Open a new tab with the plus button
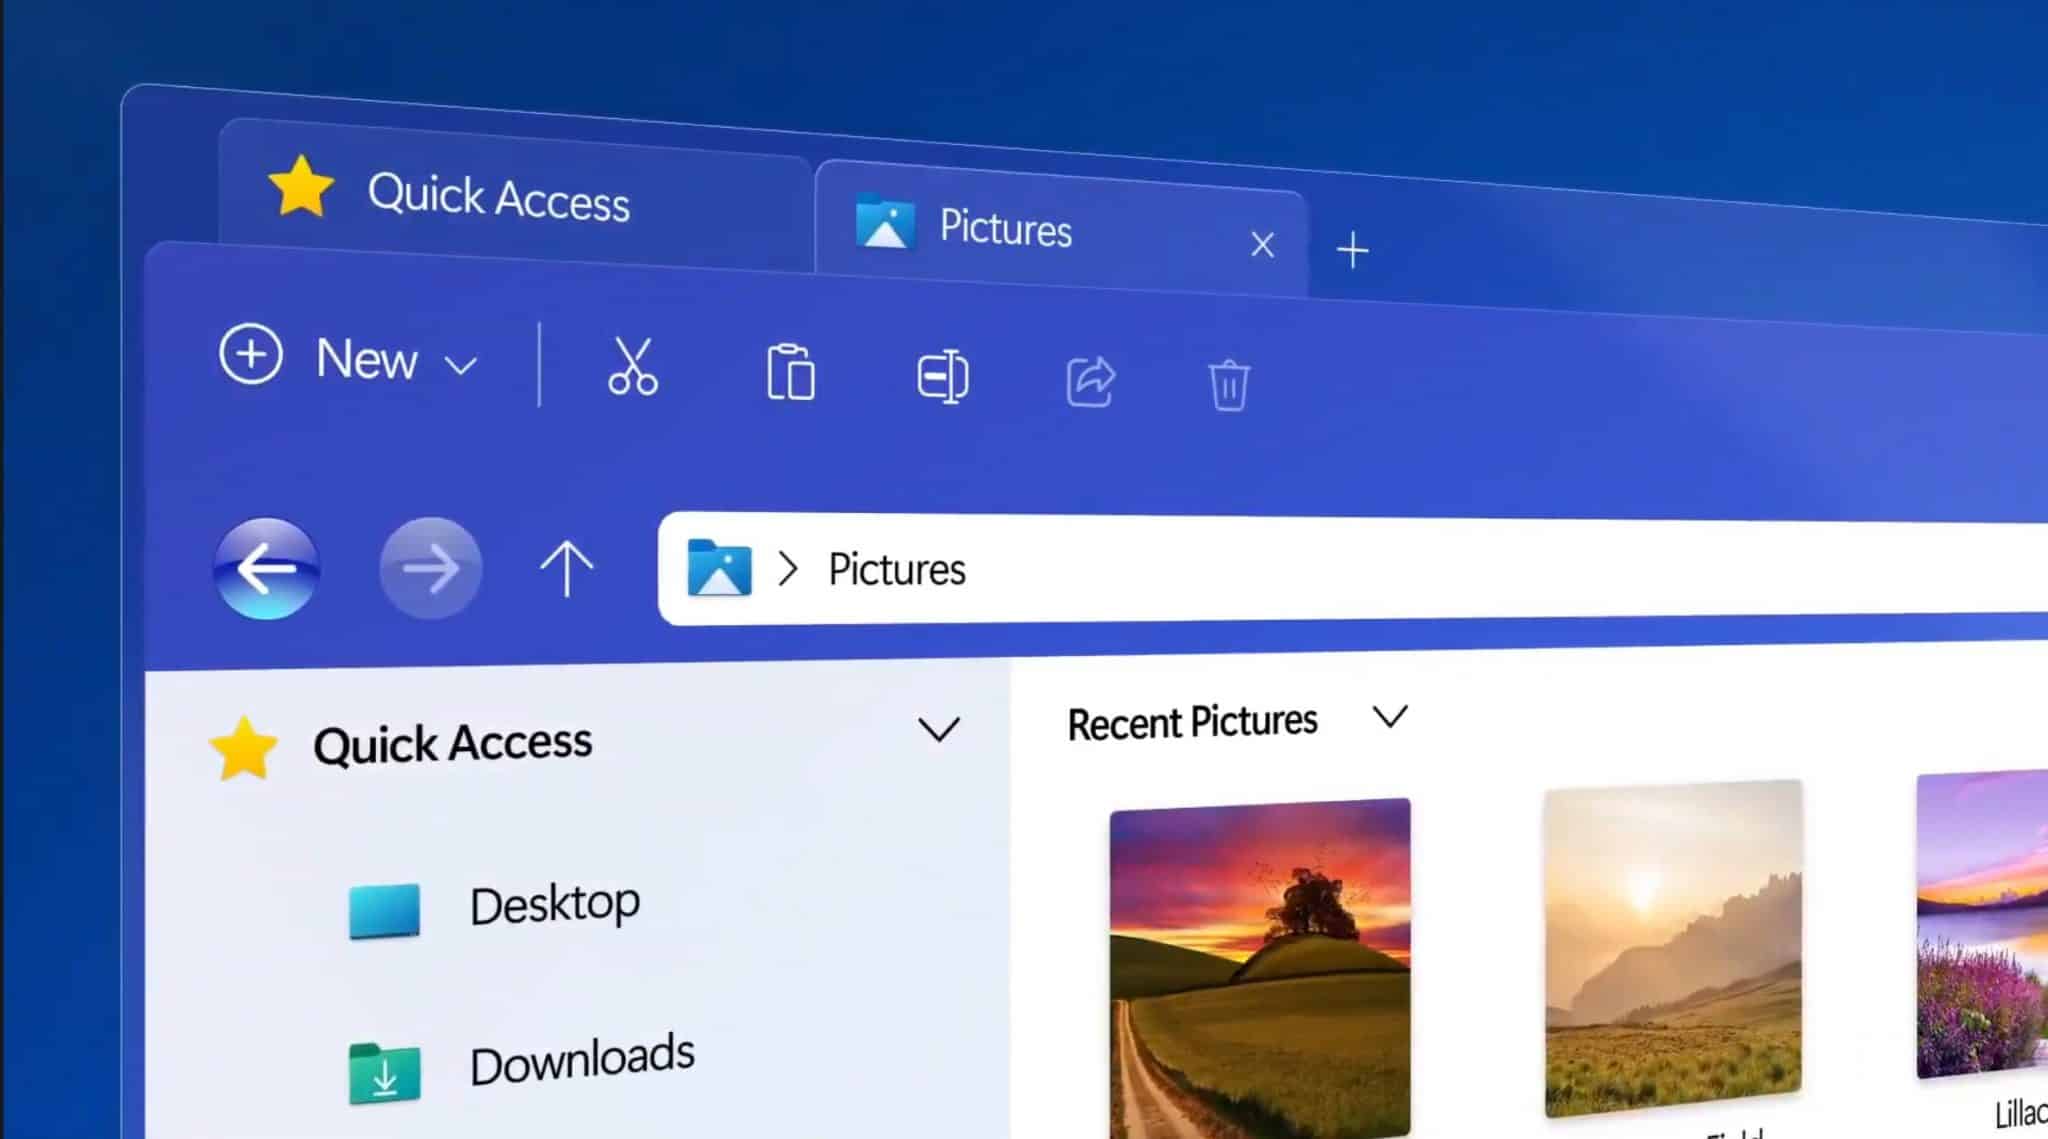This screenshot has width=2048, height=1139. (1352, 249)
